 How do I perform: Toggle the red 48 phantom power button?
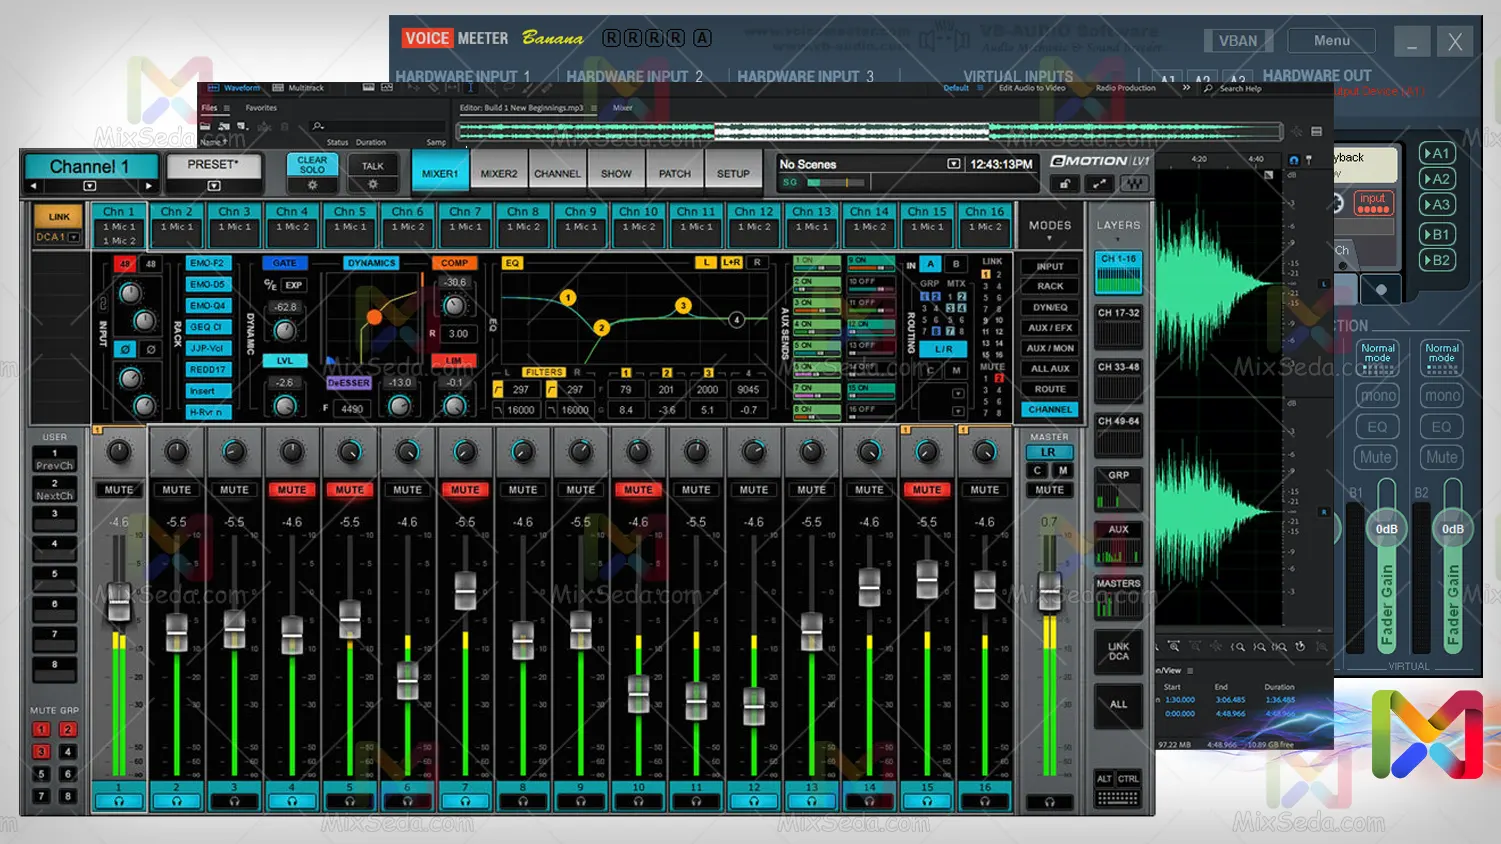tap(125, 264)
